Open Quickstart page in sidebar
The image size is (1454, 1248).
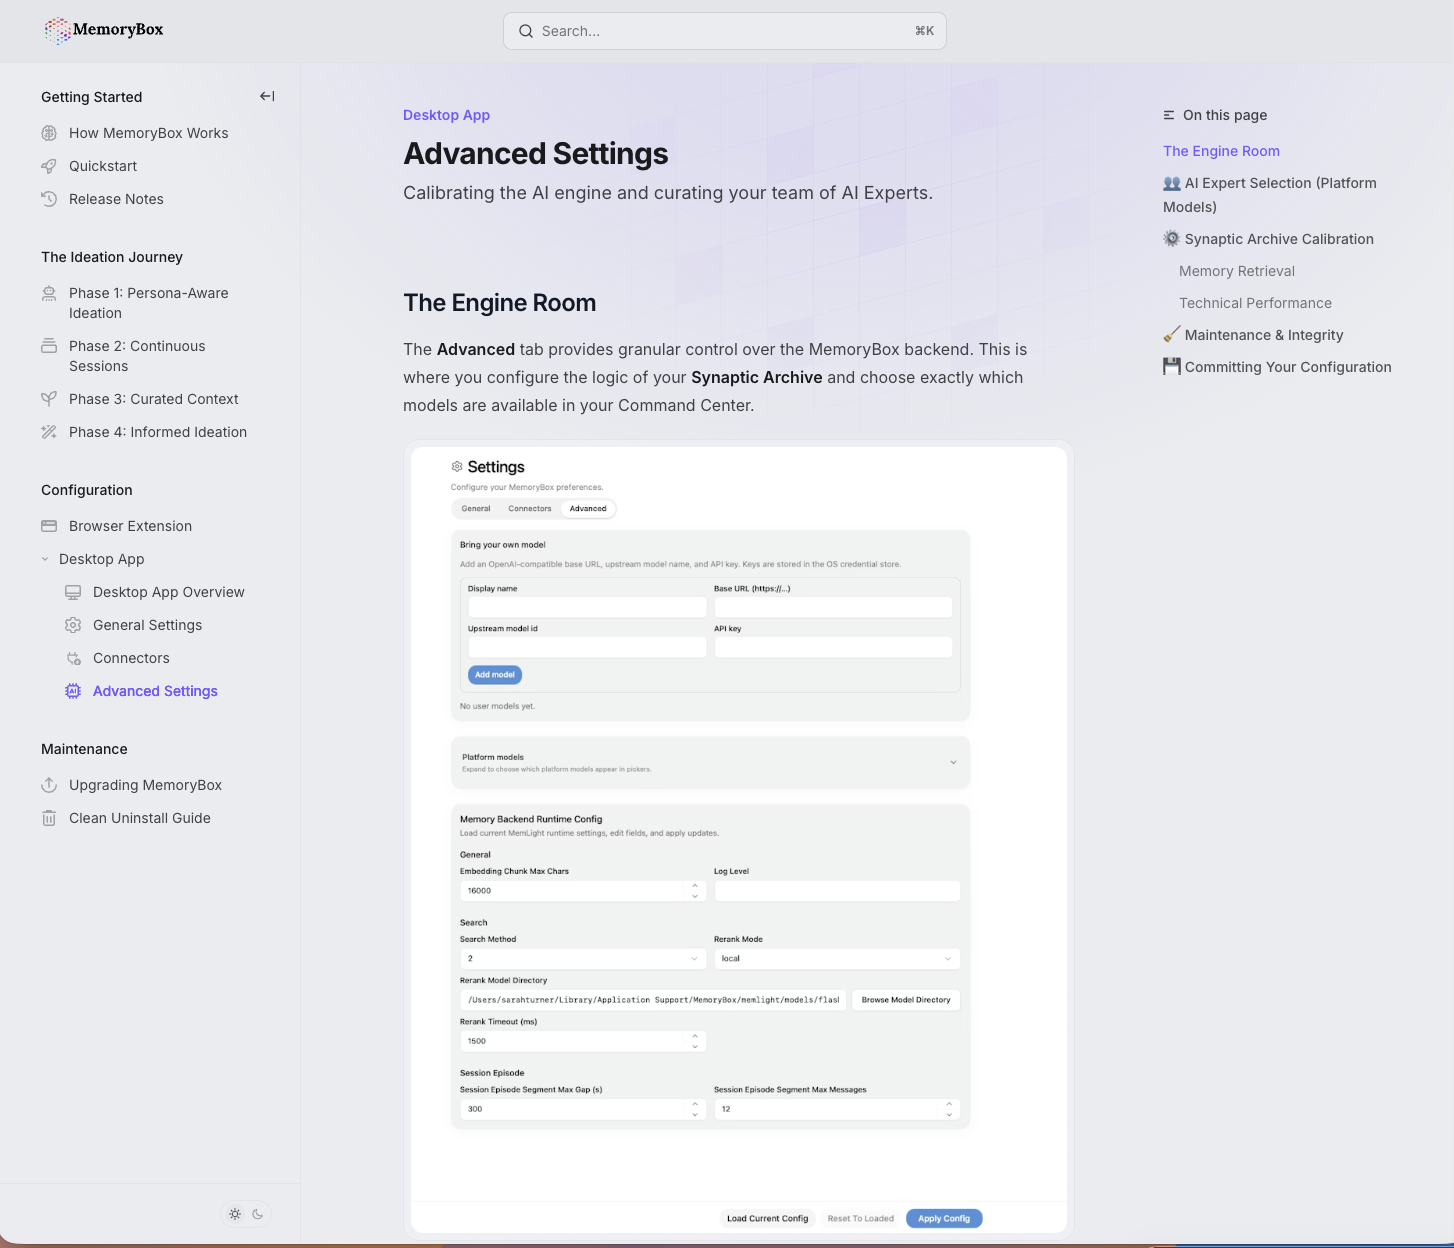click(x=103, y=166)
